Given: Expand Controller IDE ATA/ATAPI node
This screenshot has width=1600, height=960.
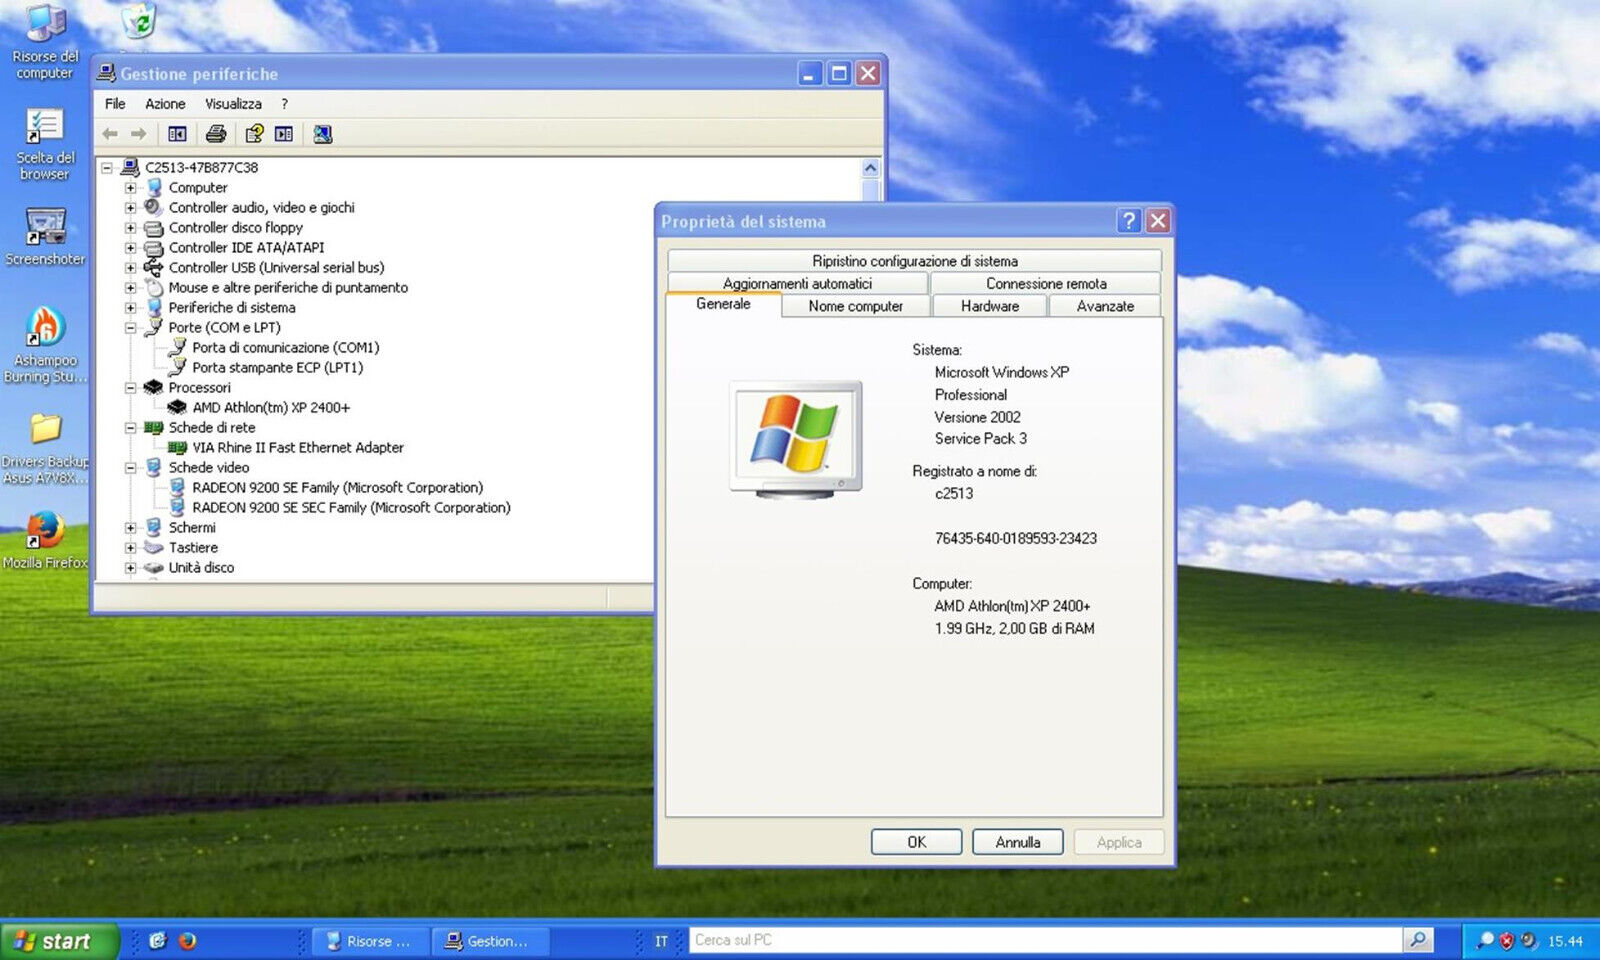Looking at the screenshot, I should click(130, 248).
